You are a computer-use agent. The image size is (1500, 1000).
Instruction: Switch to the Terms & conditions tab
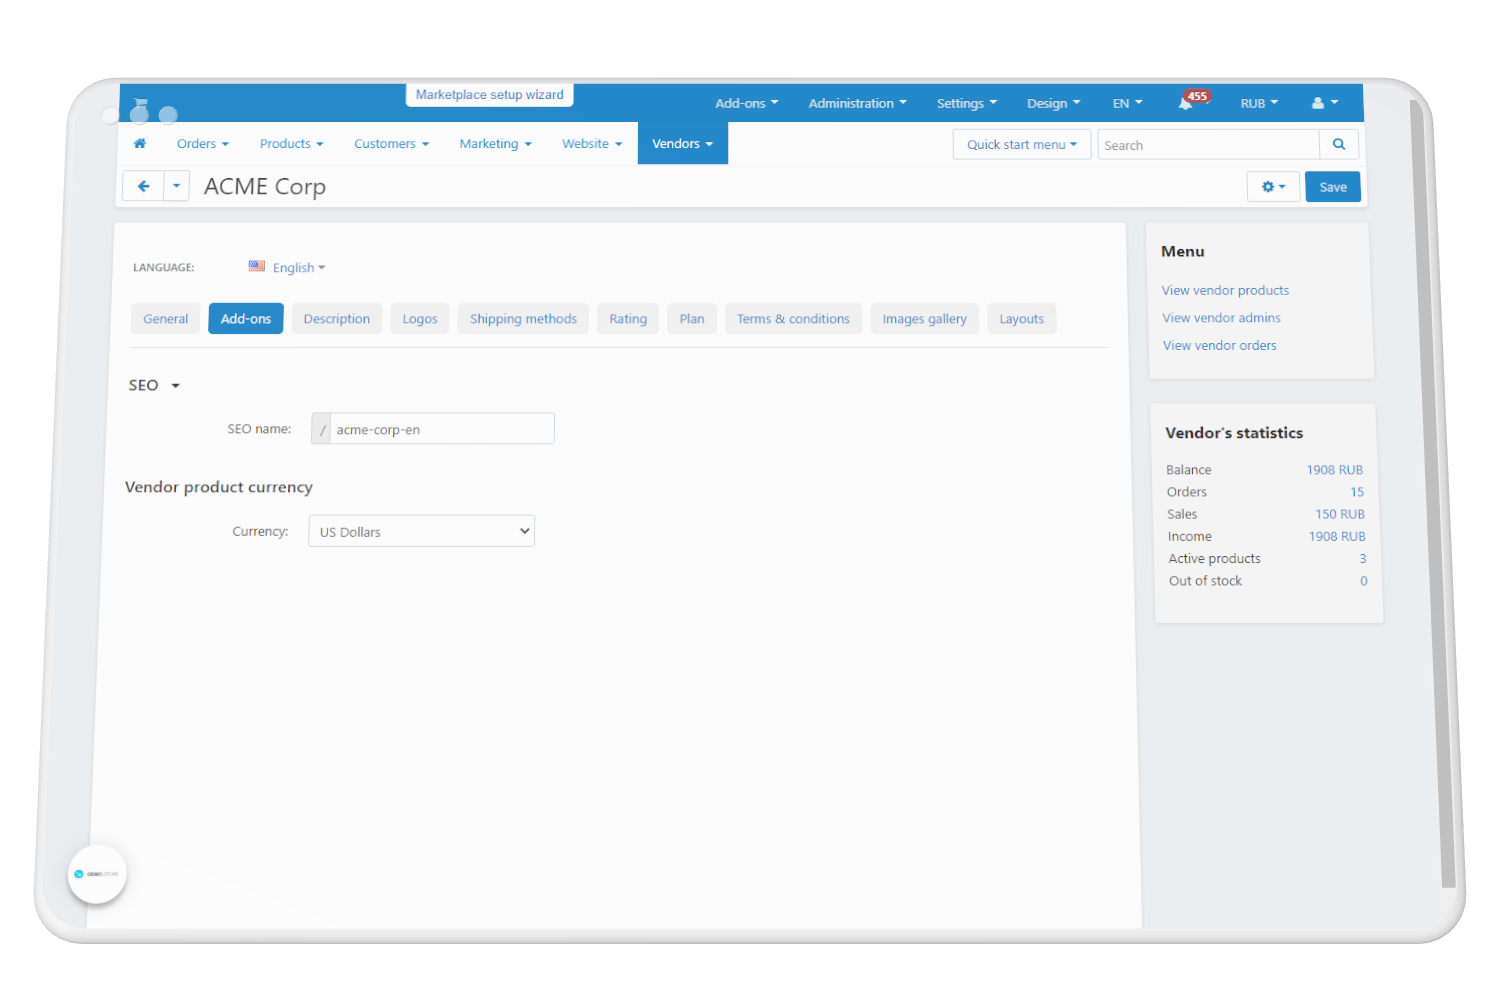point(793,319)
